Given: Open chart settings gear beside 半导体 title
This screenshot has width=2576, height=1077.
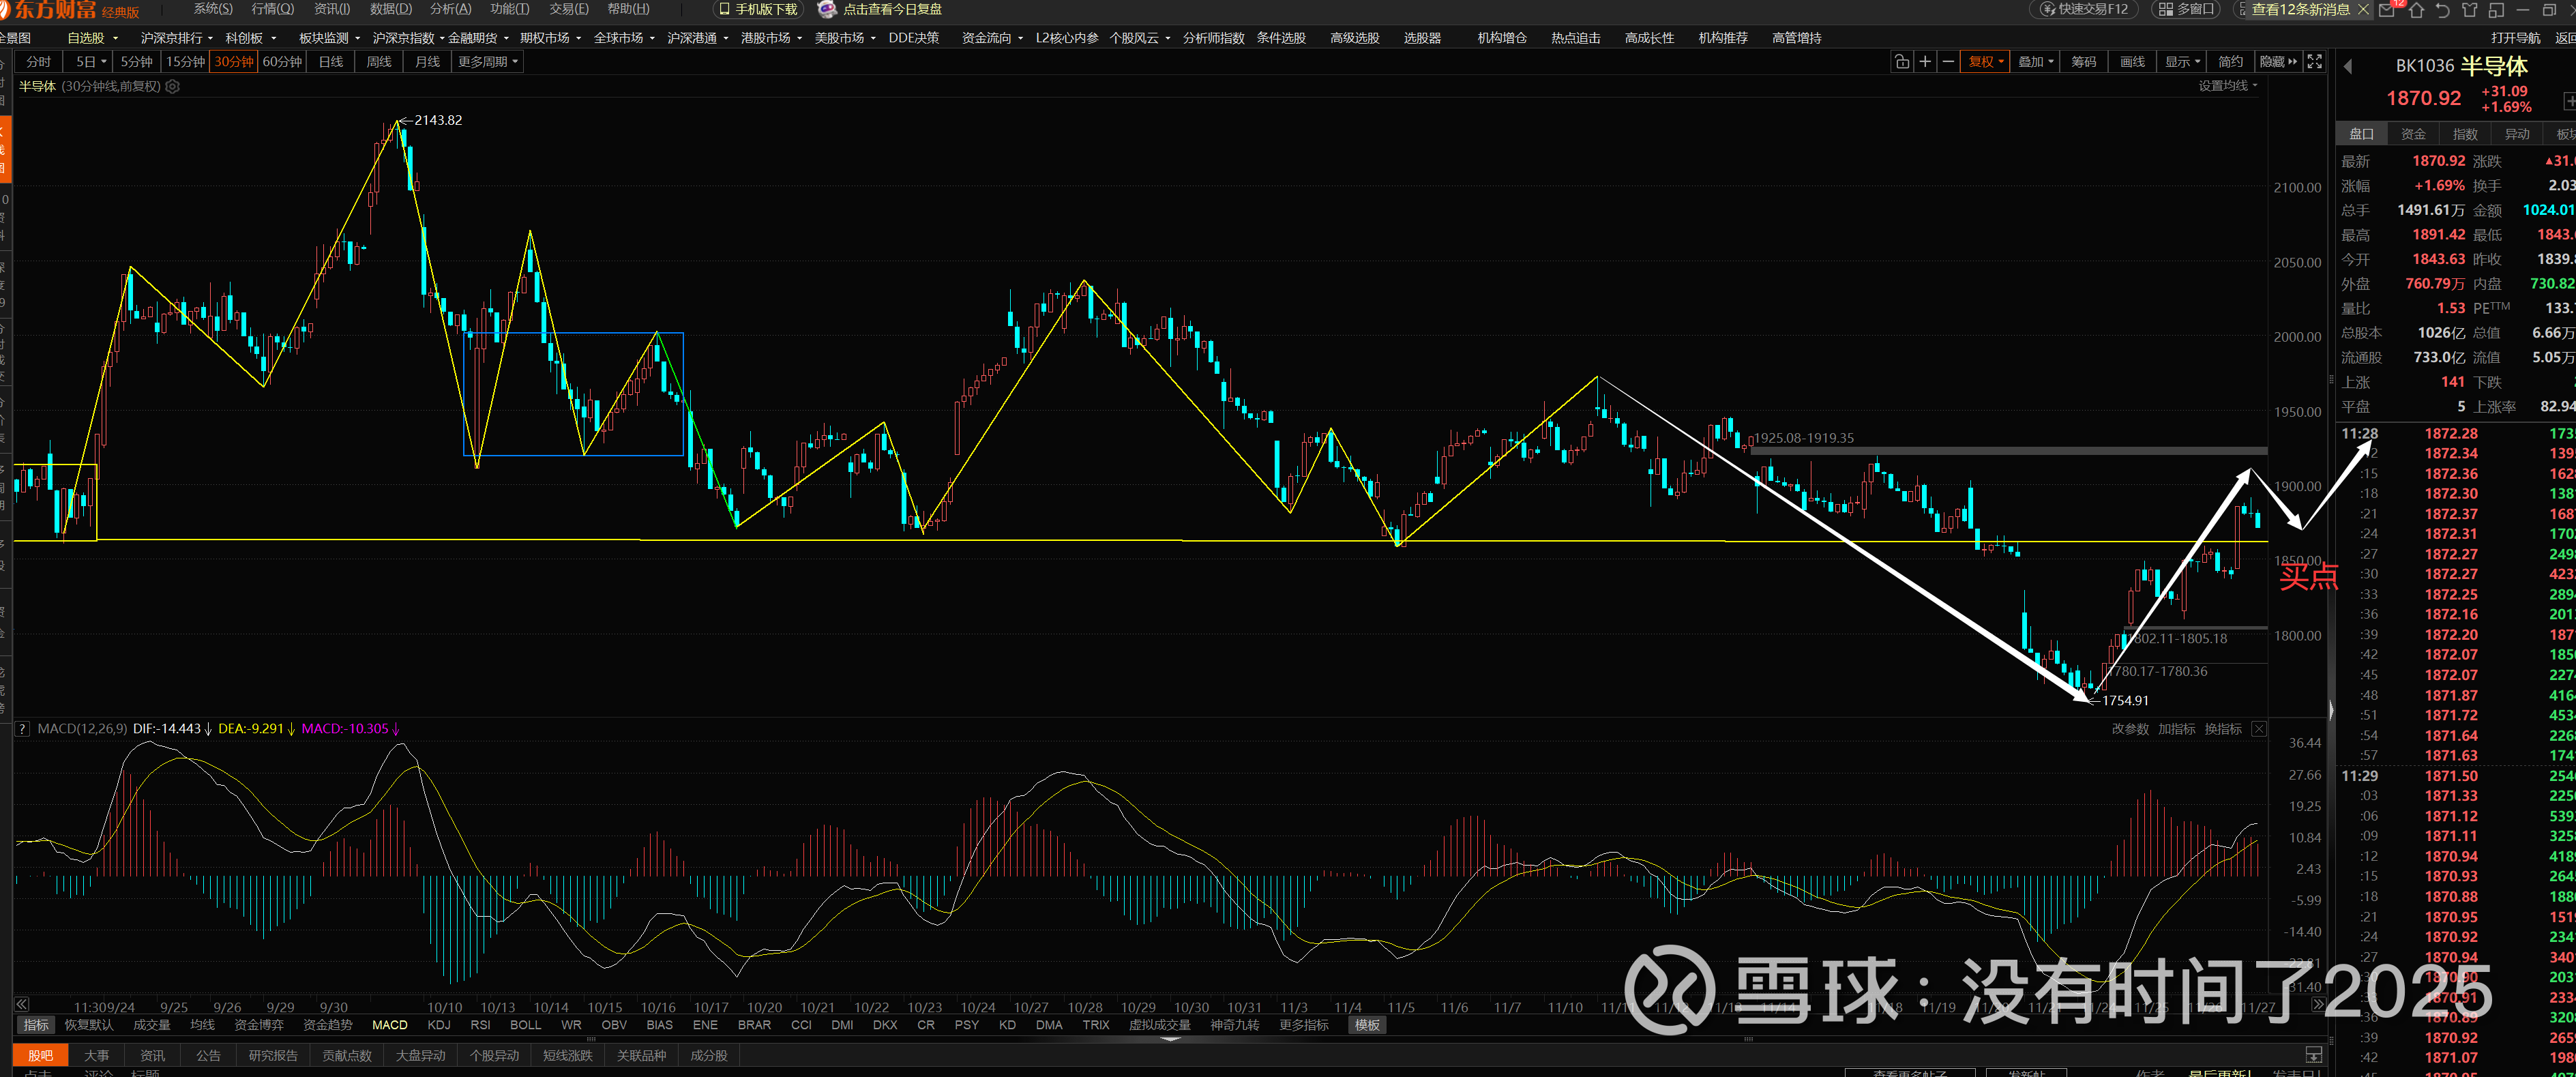Looking at the screenshot, I should click(173, 87).
